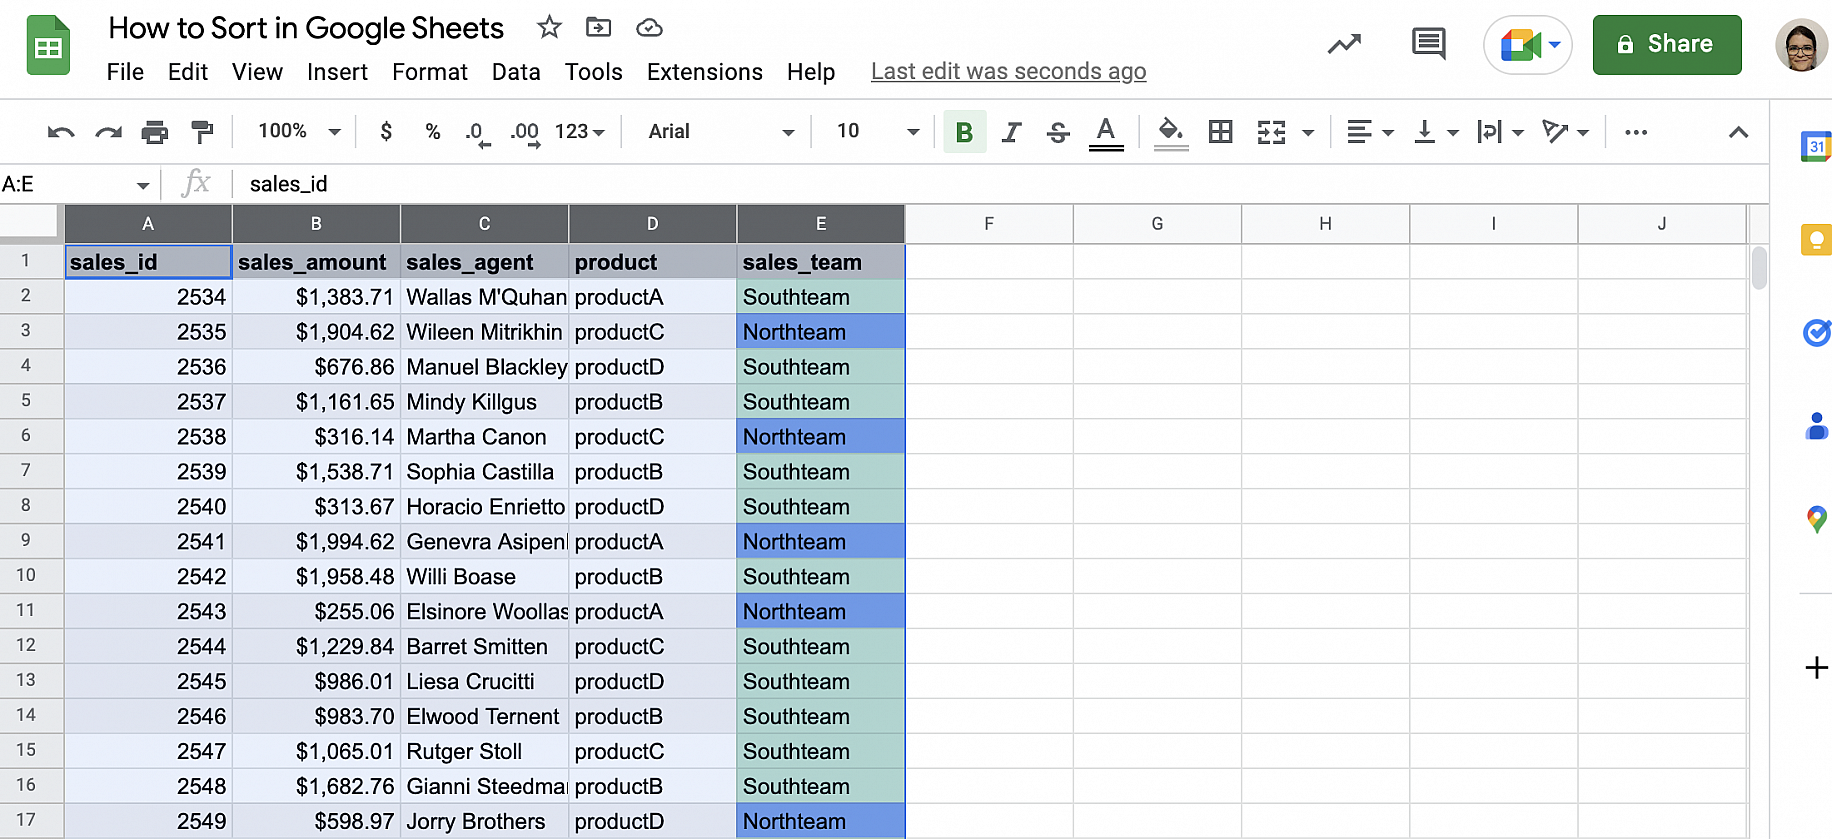Click the Print icon
Screen dimensions: 1832x839
pos(154,132)
